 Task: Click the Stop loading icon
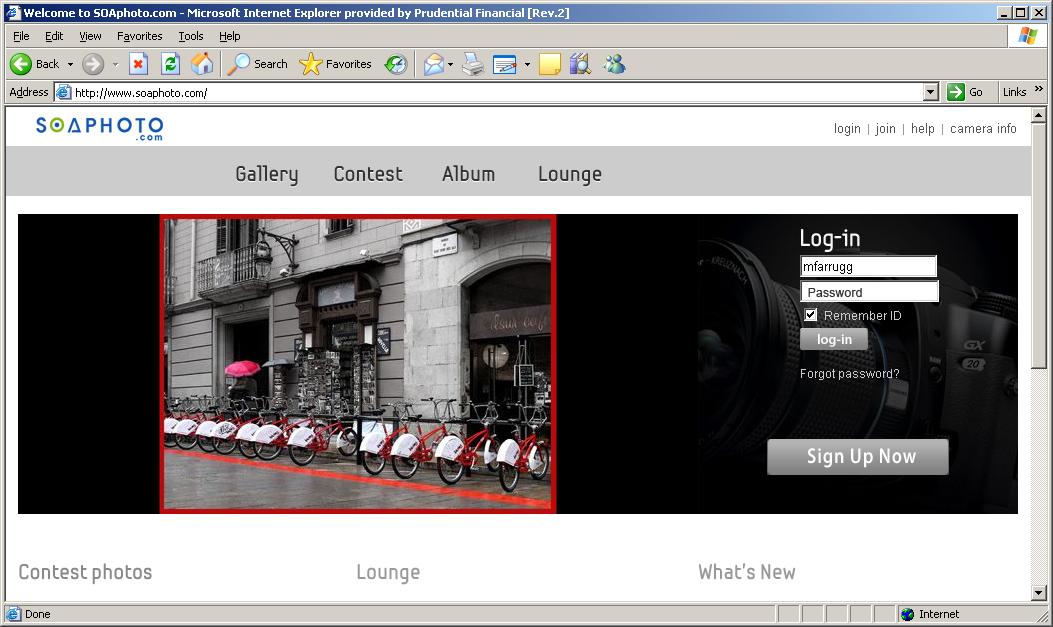(139, 64)
